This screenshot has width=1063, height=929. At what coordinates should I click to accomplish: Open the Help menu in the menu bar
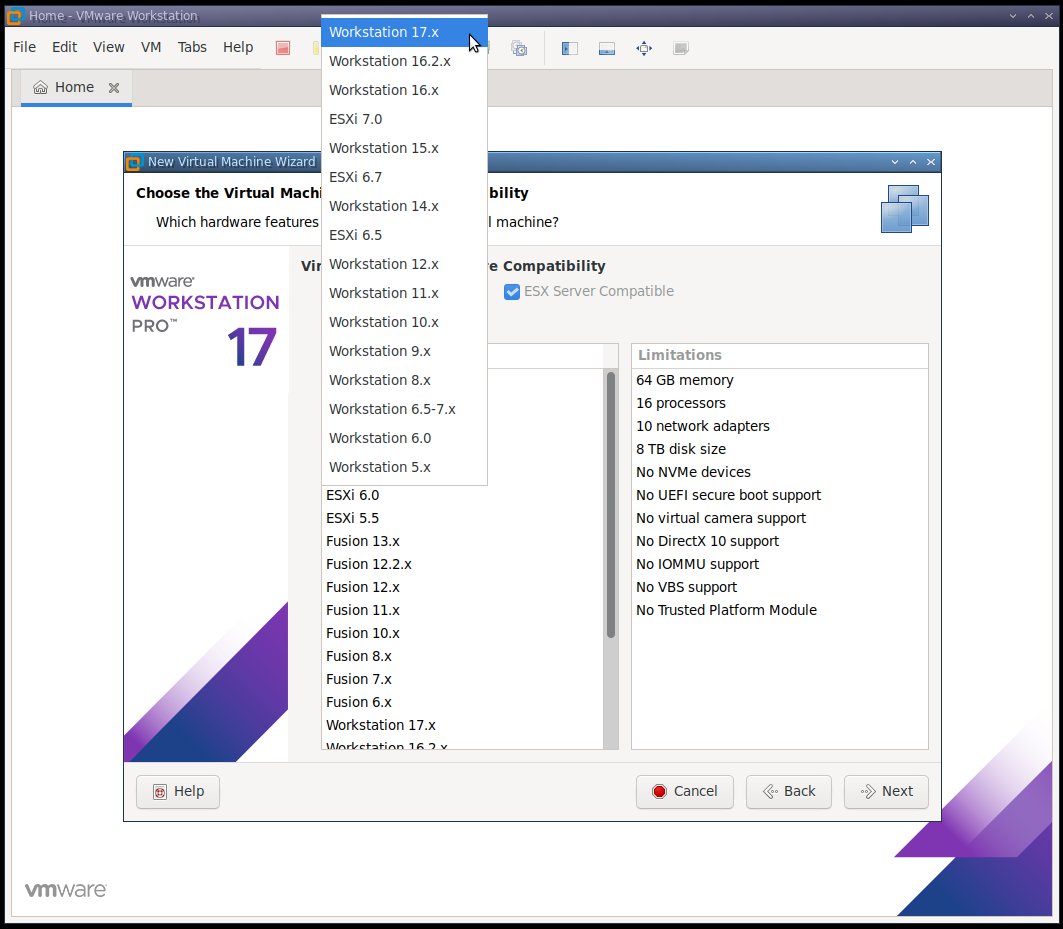[x=238, y=47]
